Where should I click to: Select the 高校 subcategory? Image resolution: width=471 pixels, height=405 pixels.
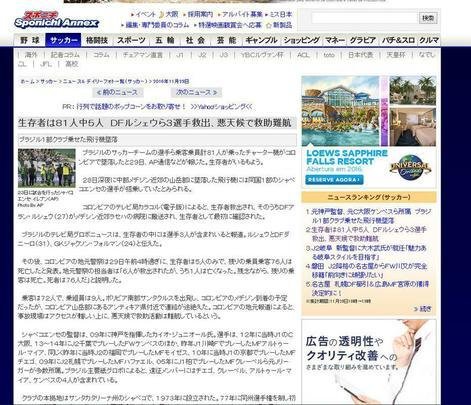tap(71, 64)
